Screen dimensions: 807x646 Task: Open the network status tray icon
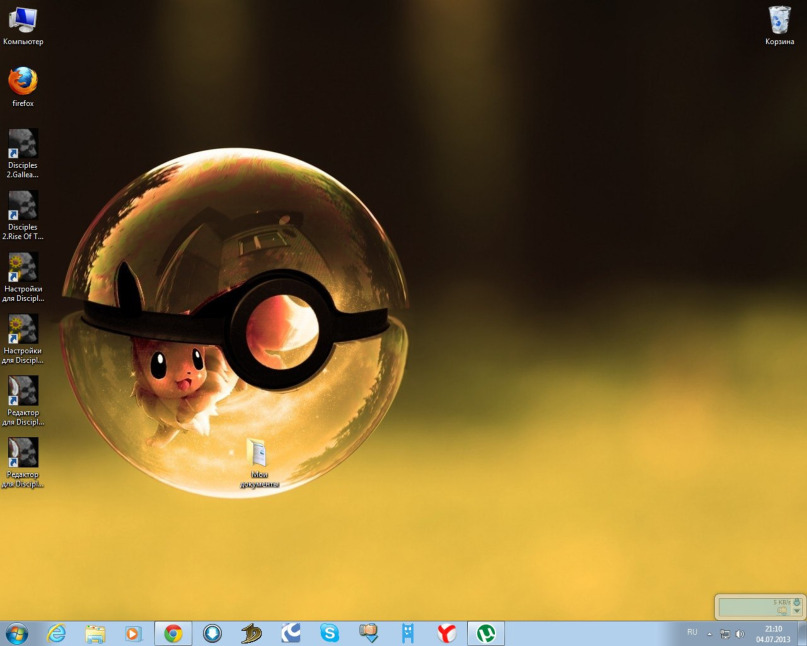pos(724,633)
